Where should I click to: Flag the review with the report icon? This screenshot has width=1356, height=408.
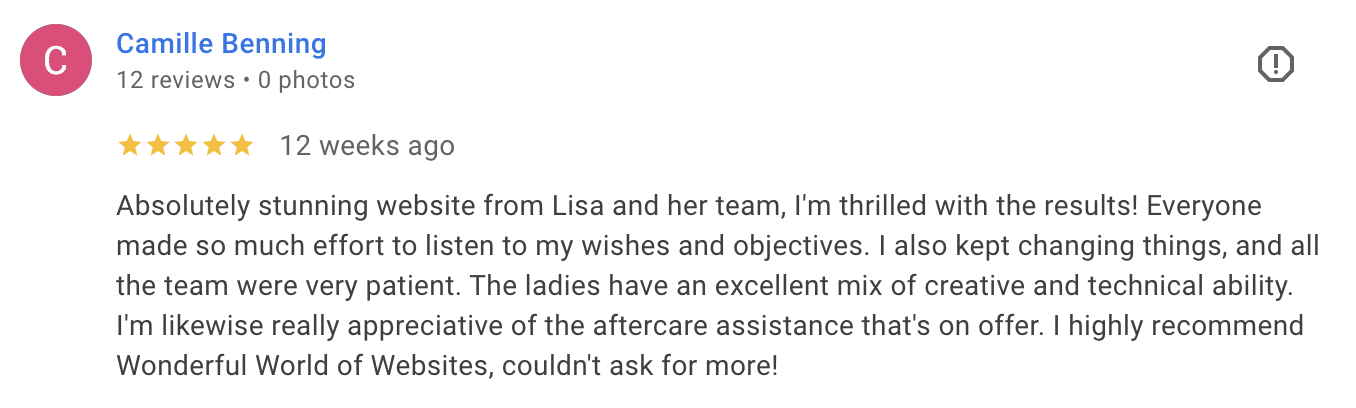click(x=1275, y=65)
